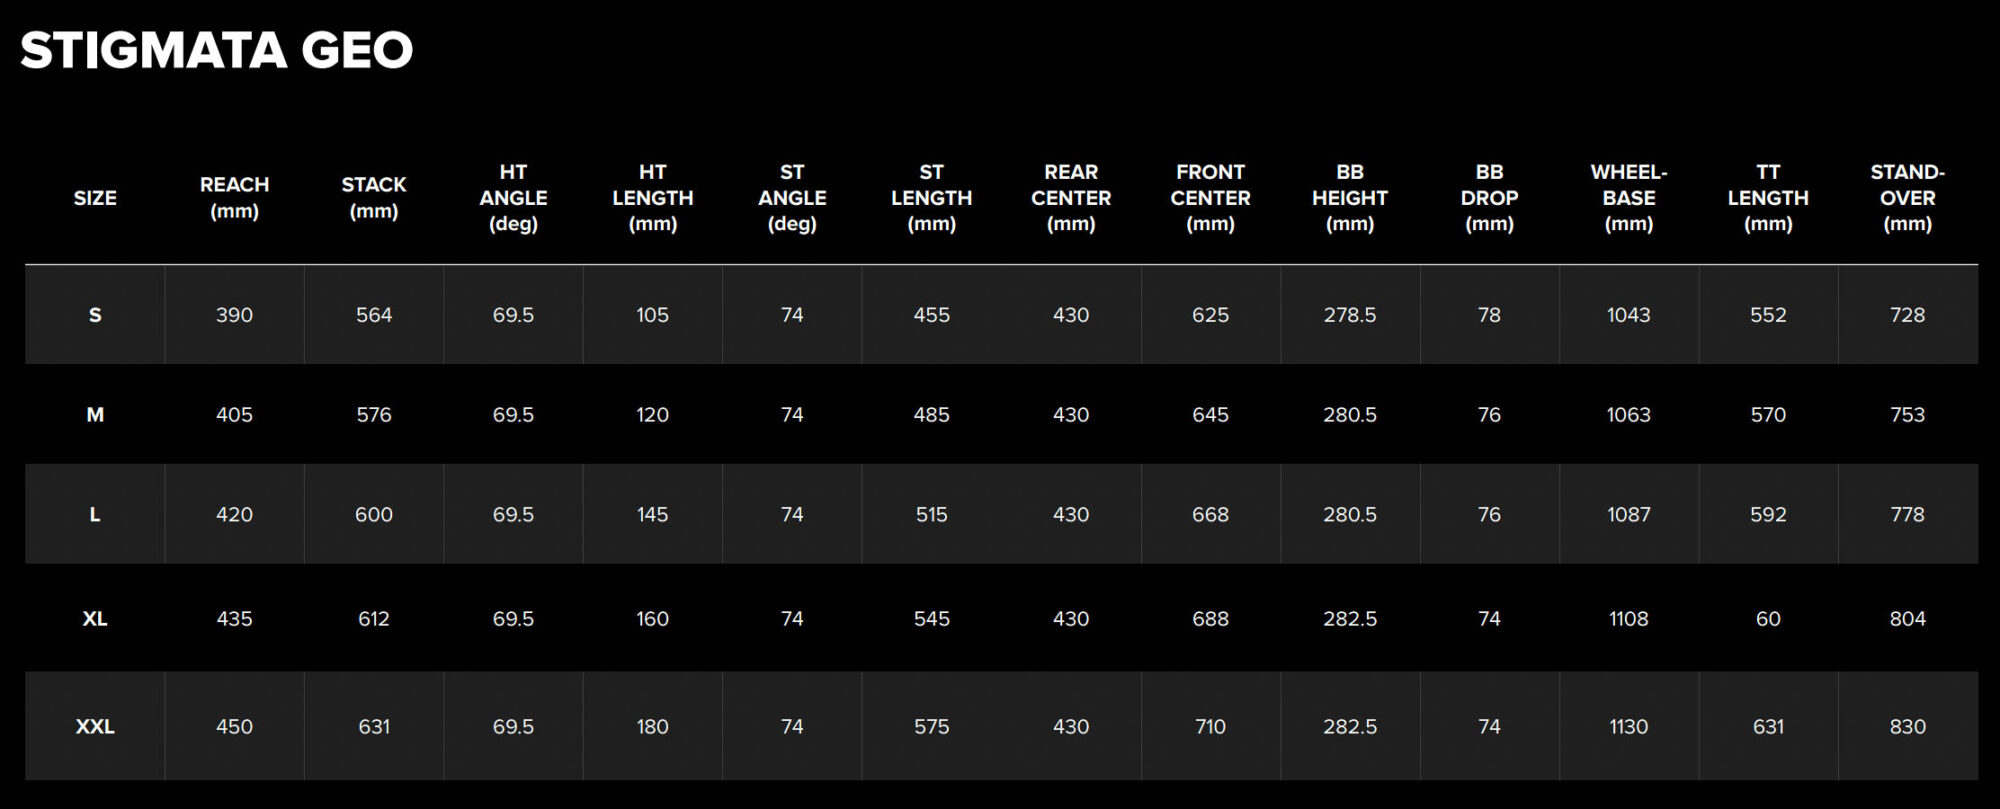The height and width of the screenshot is (809, 2000).
Task: Select the 804 standover value cell
Action: (1907, 619)
